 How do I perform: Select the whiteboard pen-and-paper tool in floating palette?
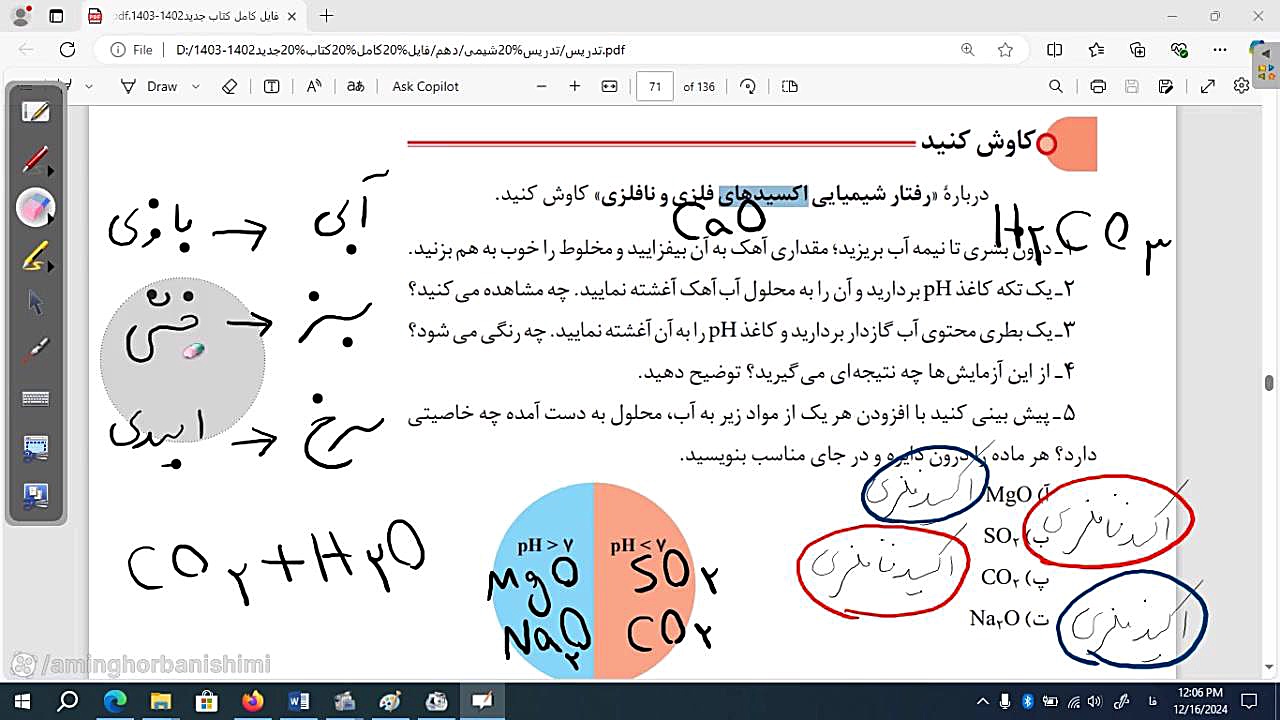pos(36,112)
